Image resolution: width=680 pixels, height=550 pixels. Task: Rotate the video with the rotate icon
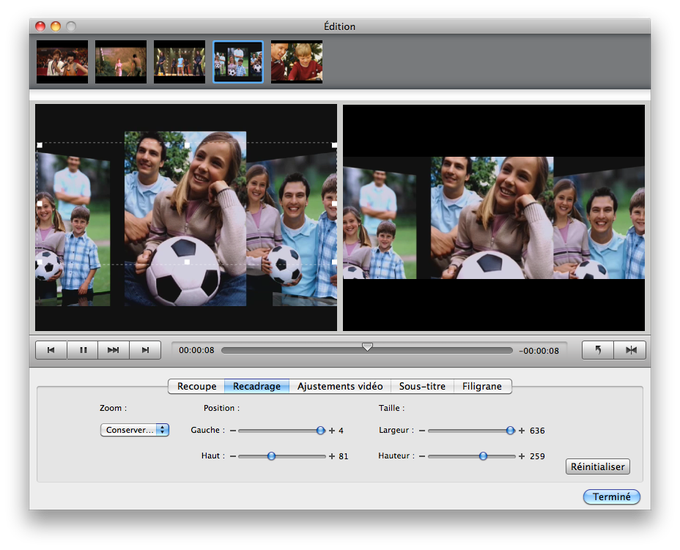[x=598, y=350]
